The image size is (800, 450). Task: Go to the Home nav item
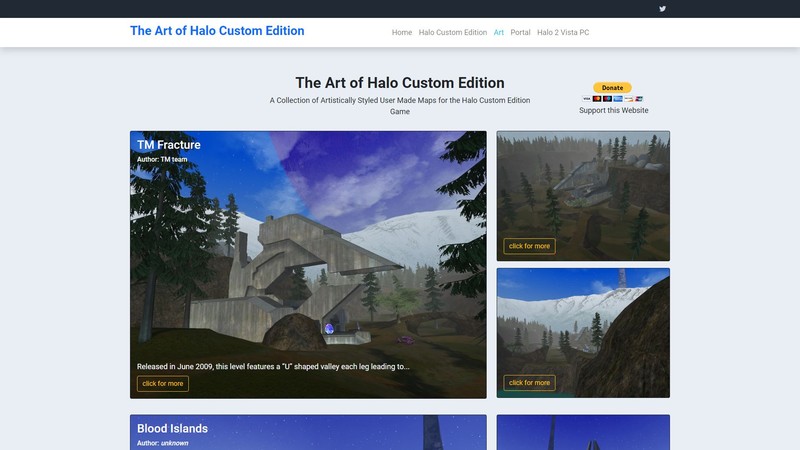click(402, 32)
